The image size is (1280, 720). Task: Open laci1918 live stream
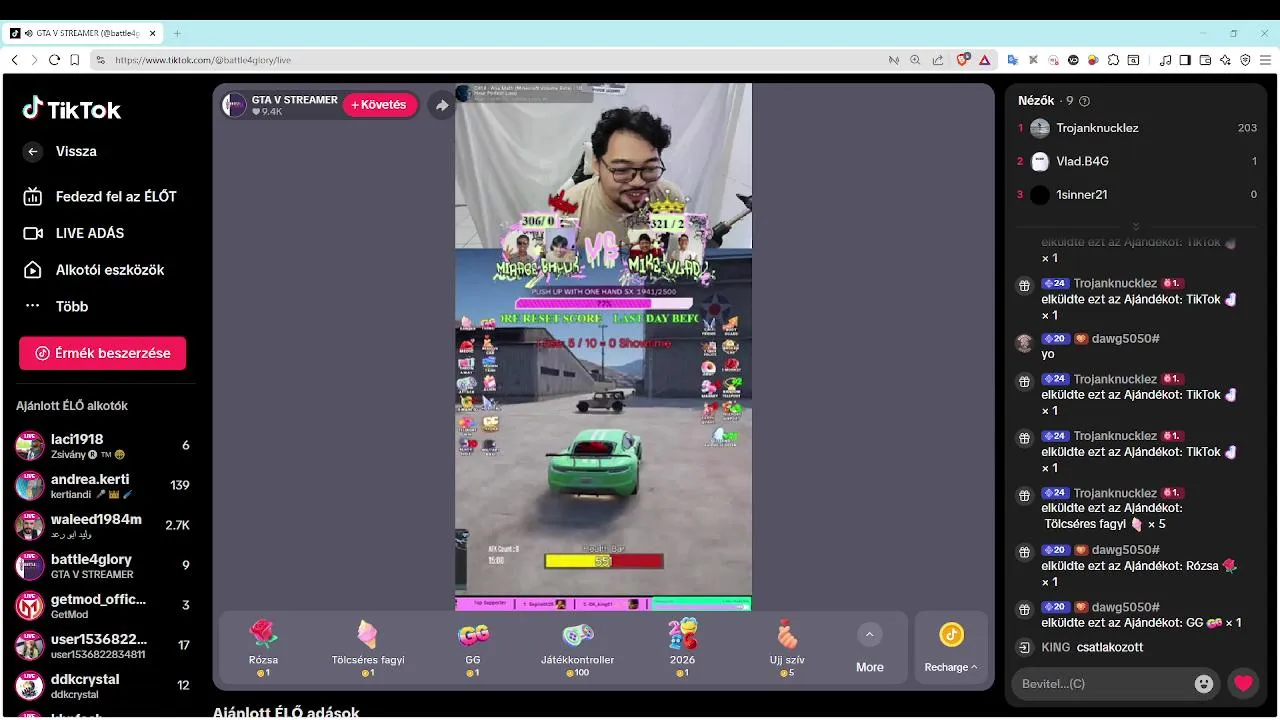pos(102,446)
